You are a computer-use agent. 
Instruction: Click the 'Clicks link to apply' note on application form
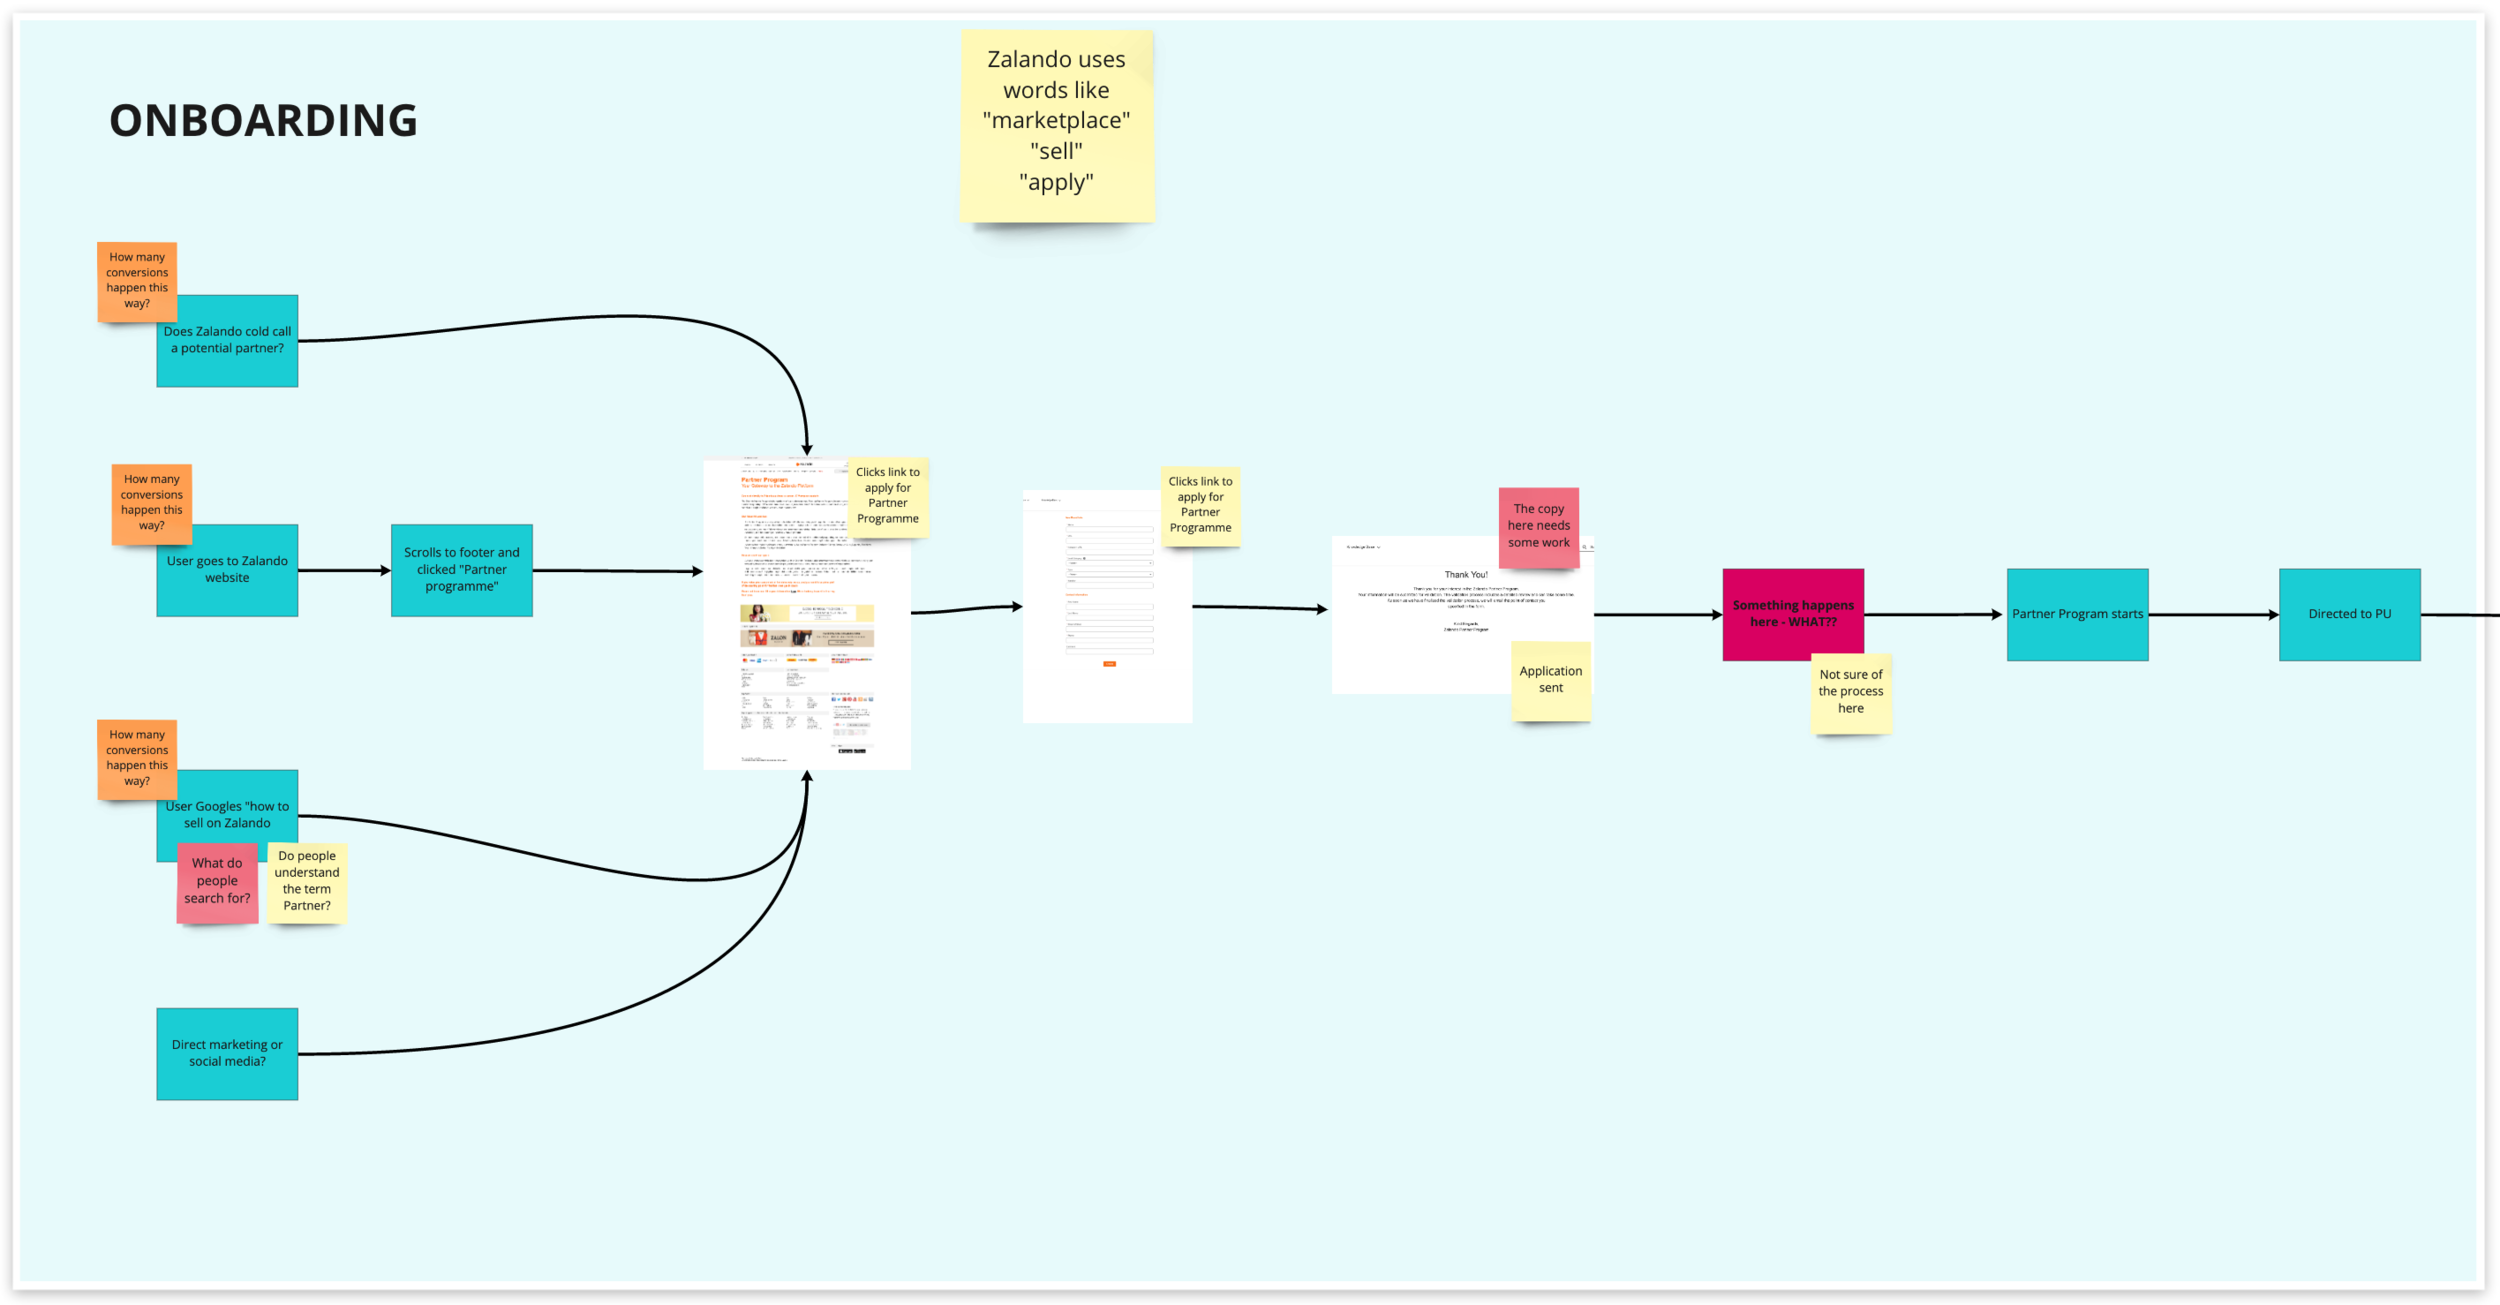1201,506
